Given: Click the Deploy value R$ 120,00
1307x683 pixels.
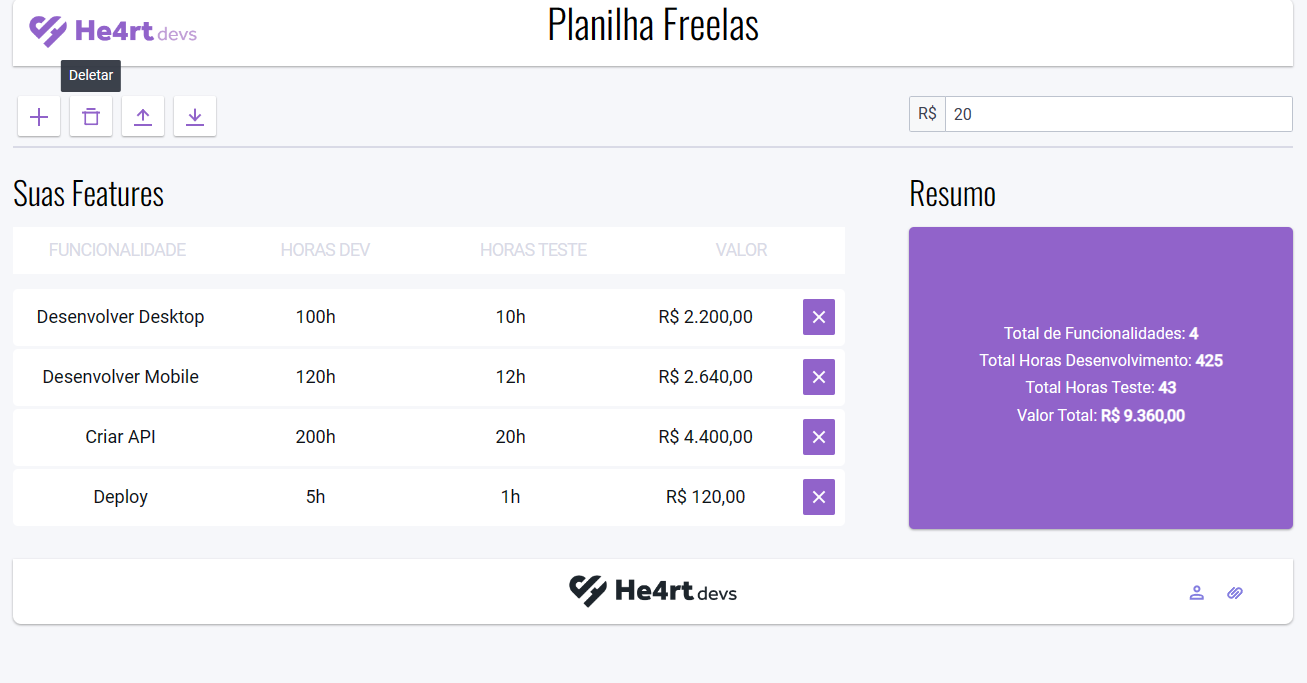Looking at the screenshot, I should point(705,497).
